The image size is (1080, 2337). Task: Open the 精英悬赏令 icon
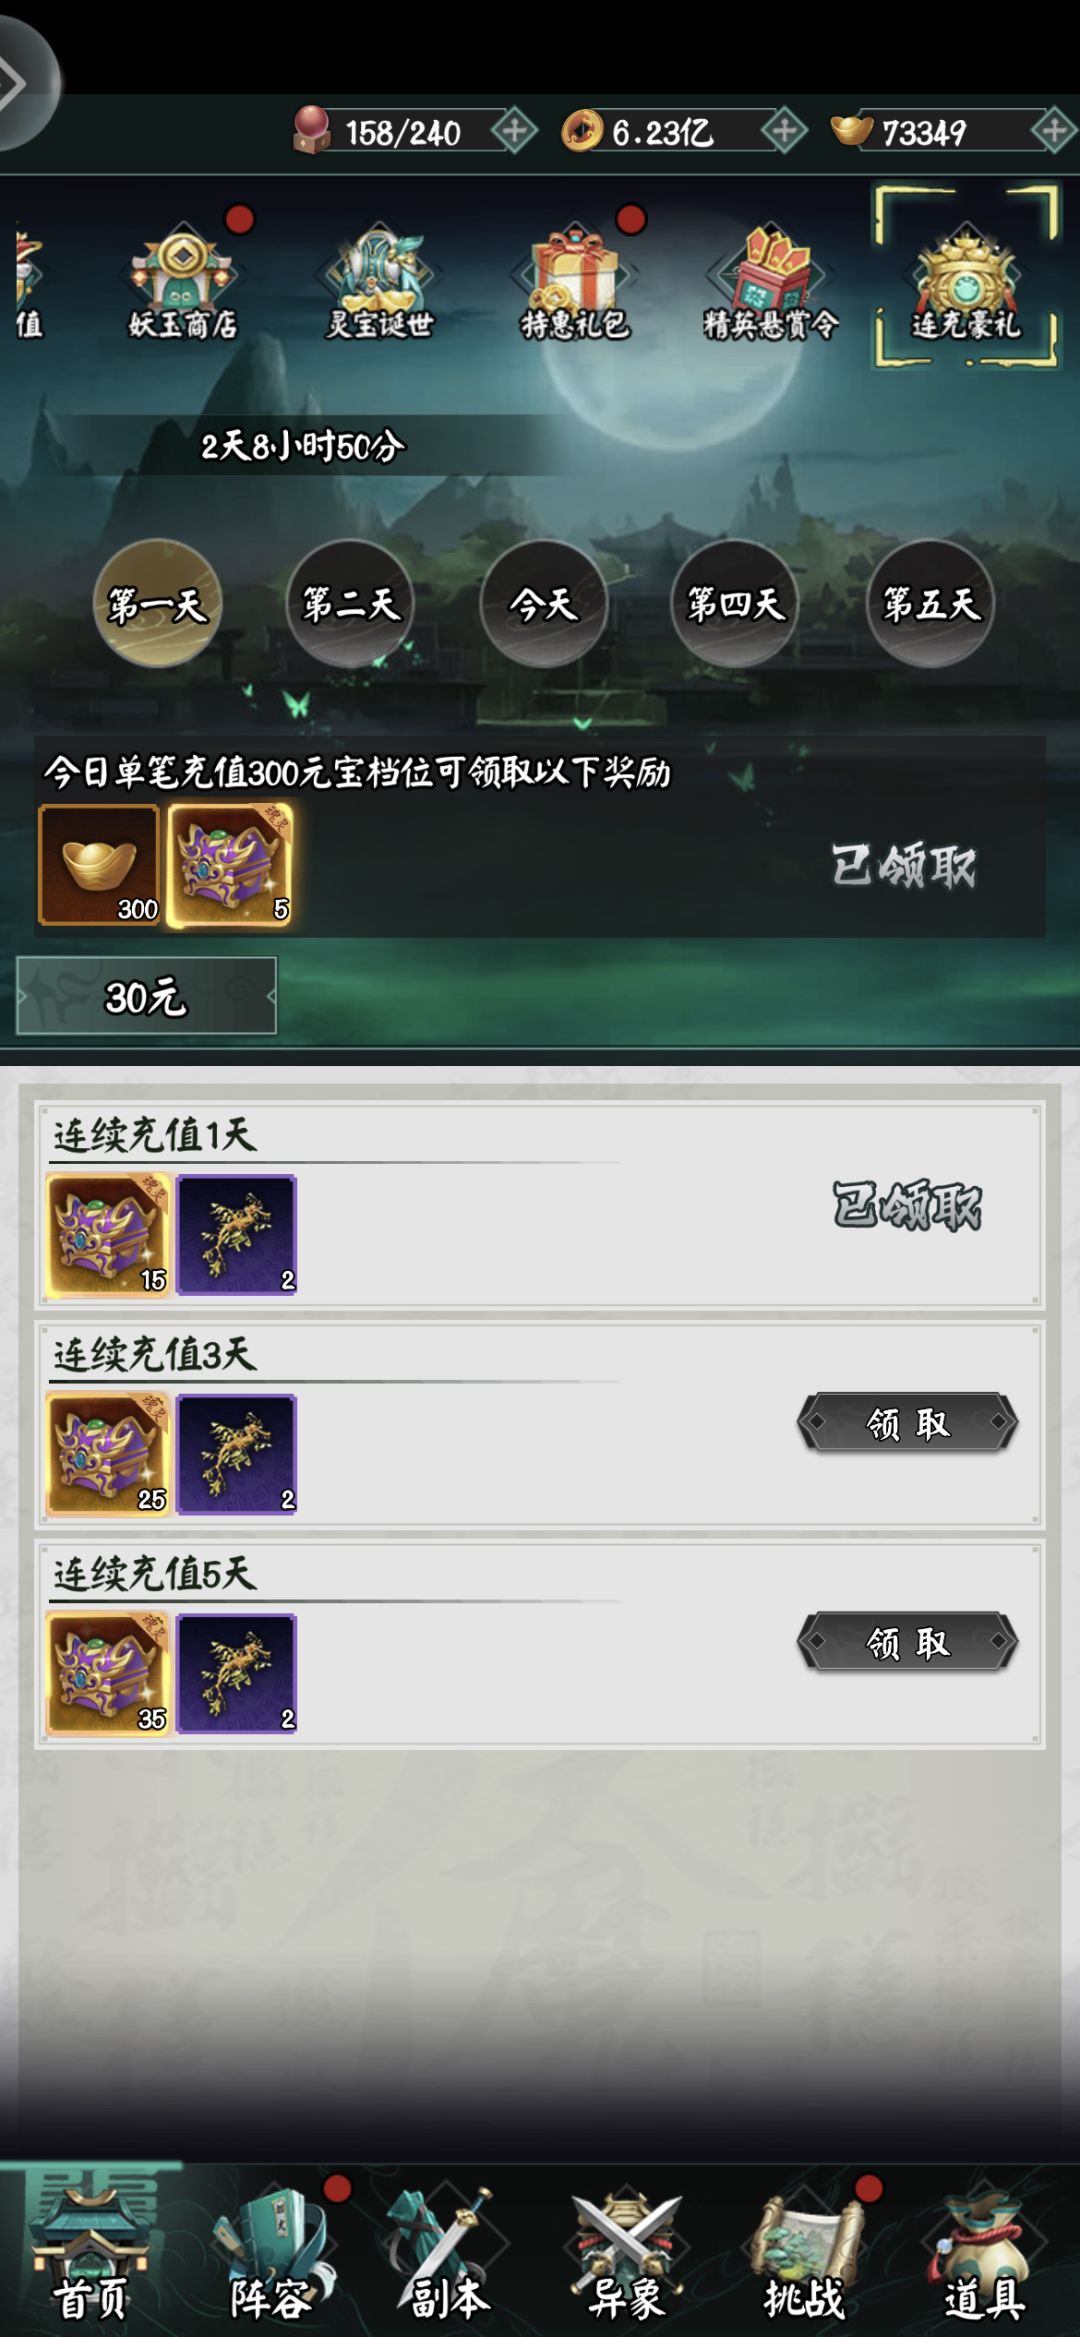tap(770, 282)
